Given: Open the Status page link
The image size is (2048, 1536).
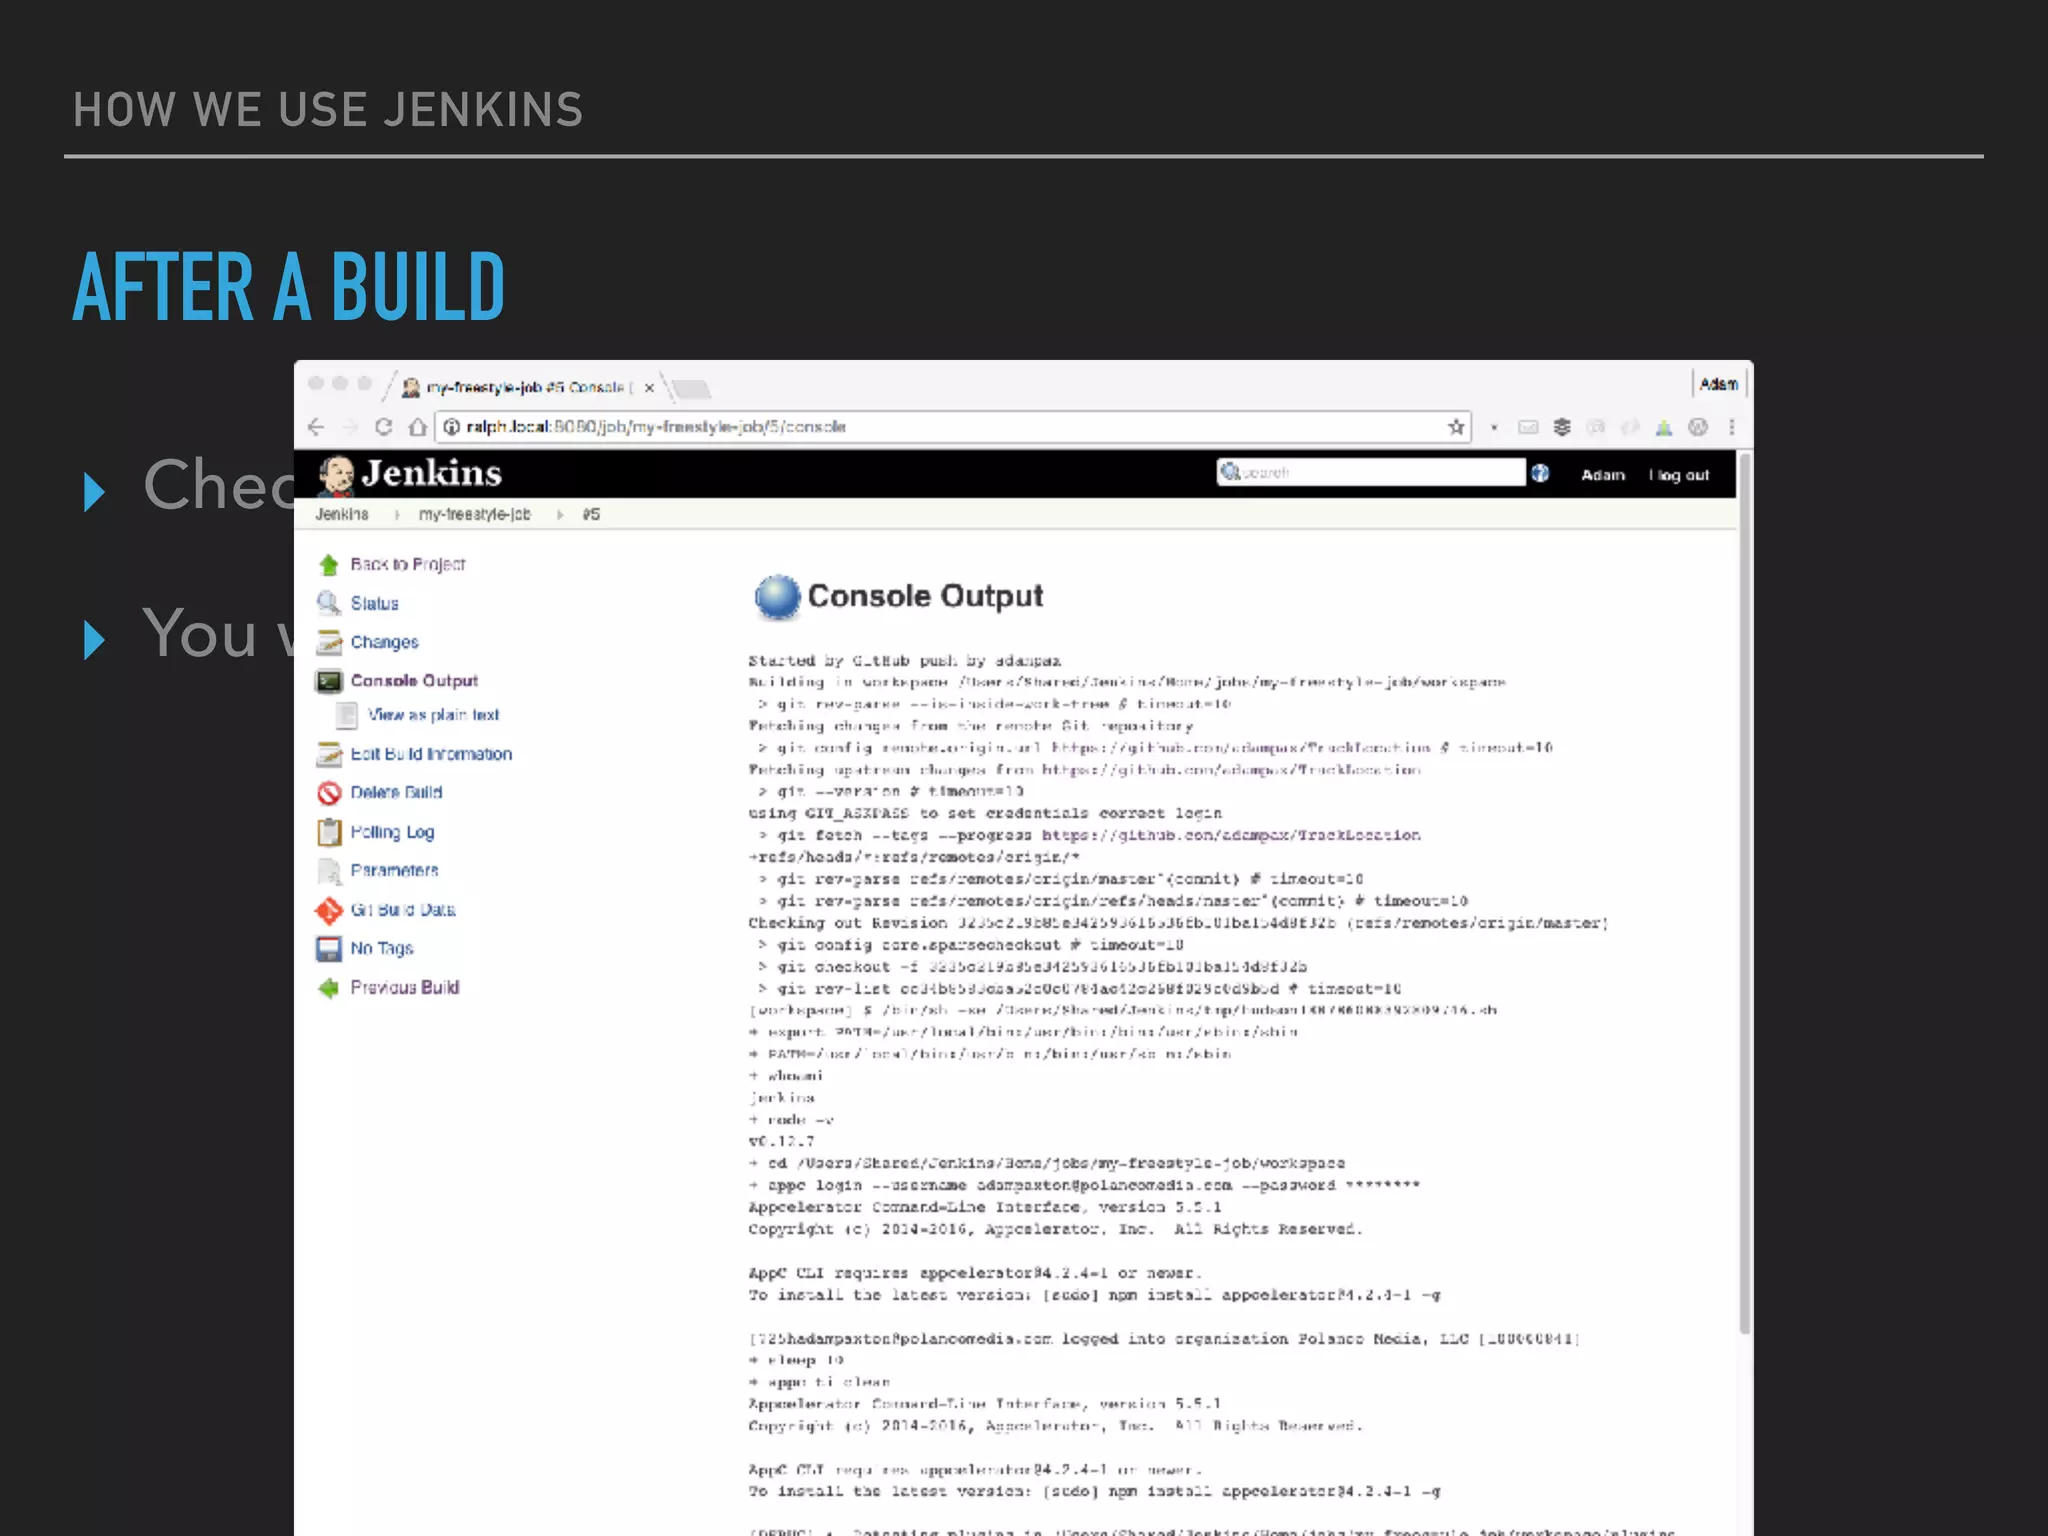Looking at the screenshot, I should [x=374, y=603].
